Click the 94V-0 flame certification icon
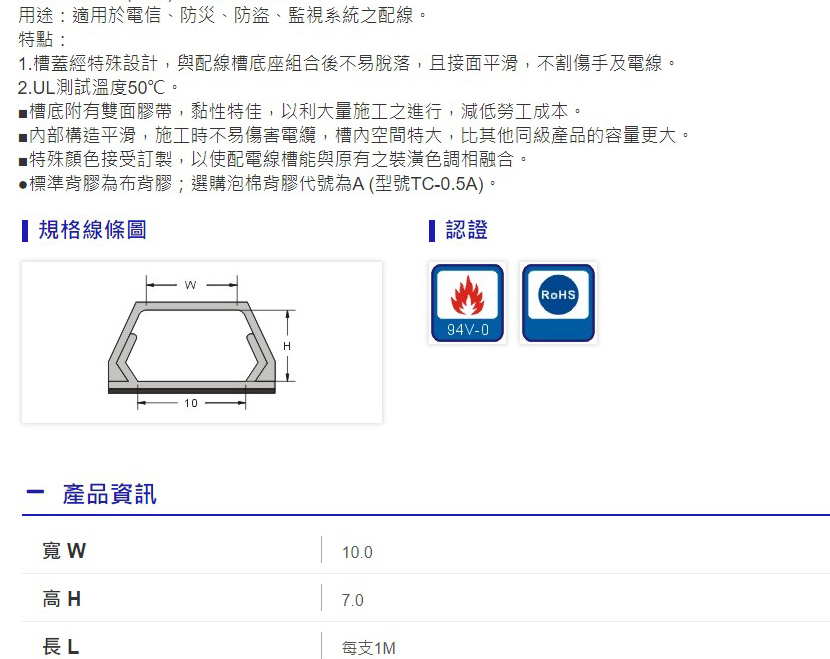The image size is (830, 659). (467, 303)
